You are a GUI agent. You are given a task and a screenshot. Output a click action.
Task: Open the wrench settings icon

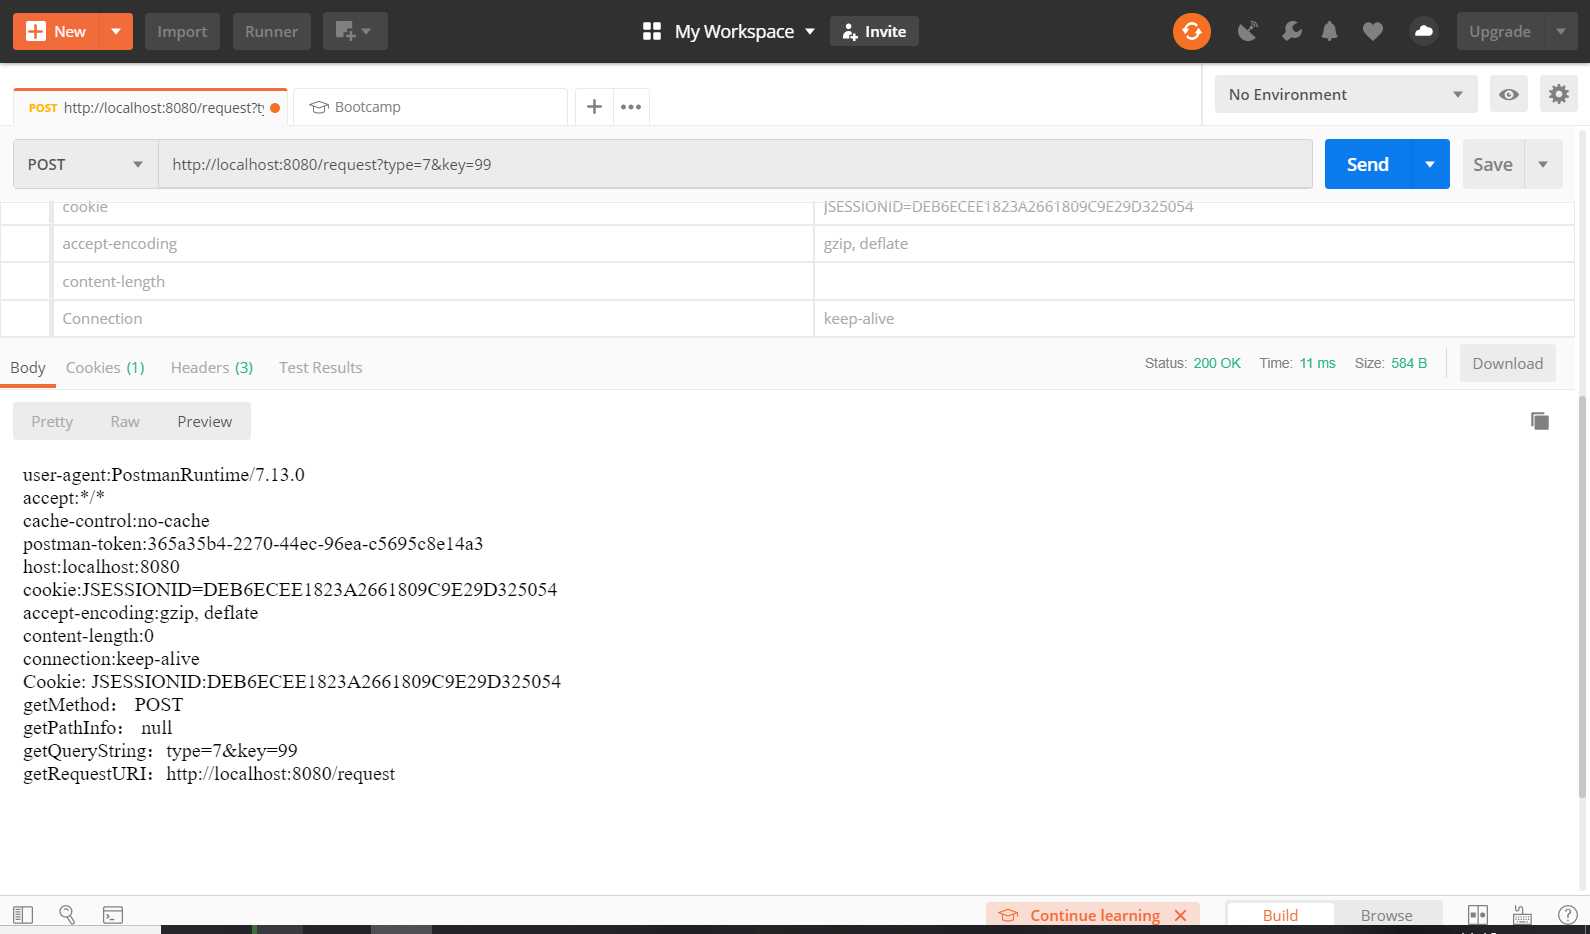[x=1291, y=31]
